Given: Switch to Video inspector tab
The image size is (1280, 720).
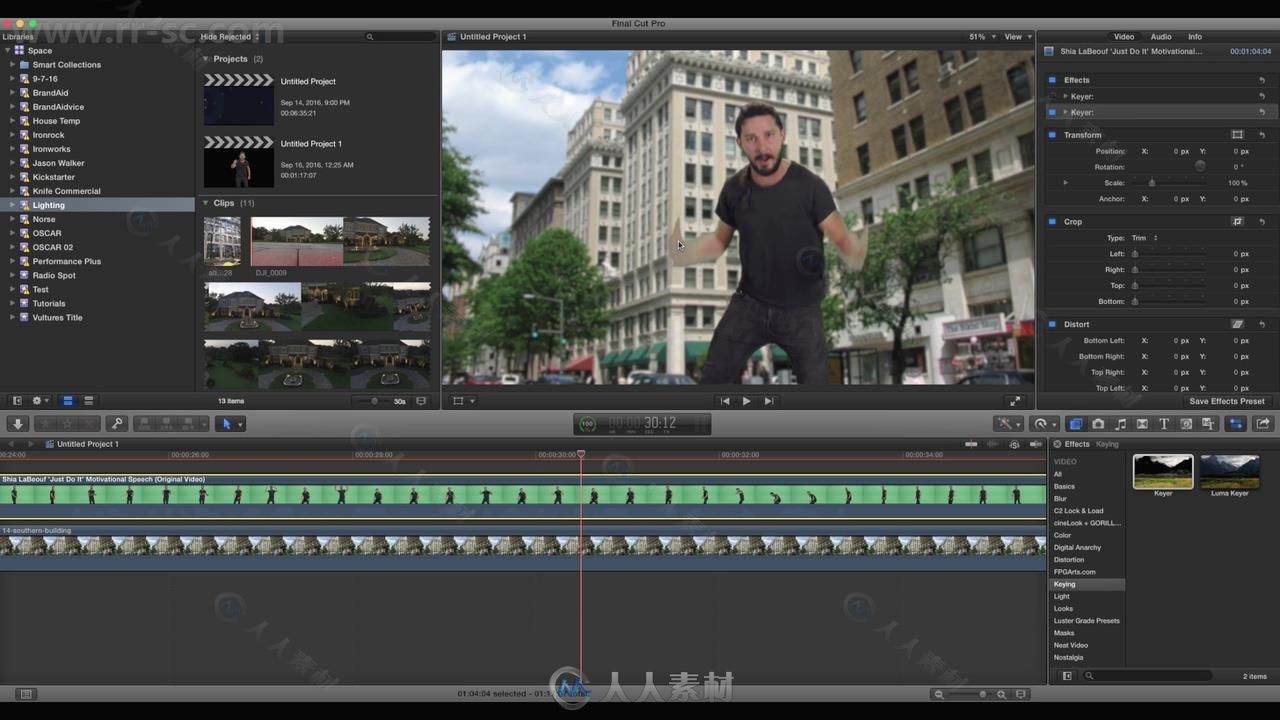Looking at the screenshot, I should 1124,37.
